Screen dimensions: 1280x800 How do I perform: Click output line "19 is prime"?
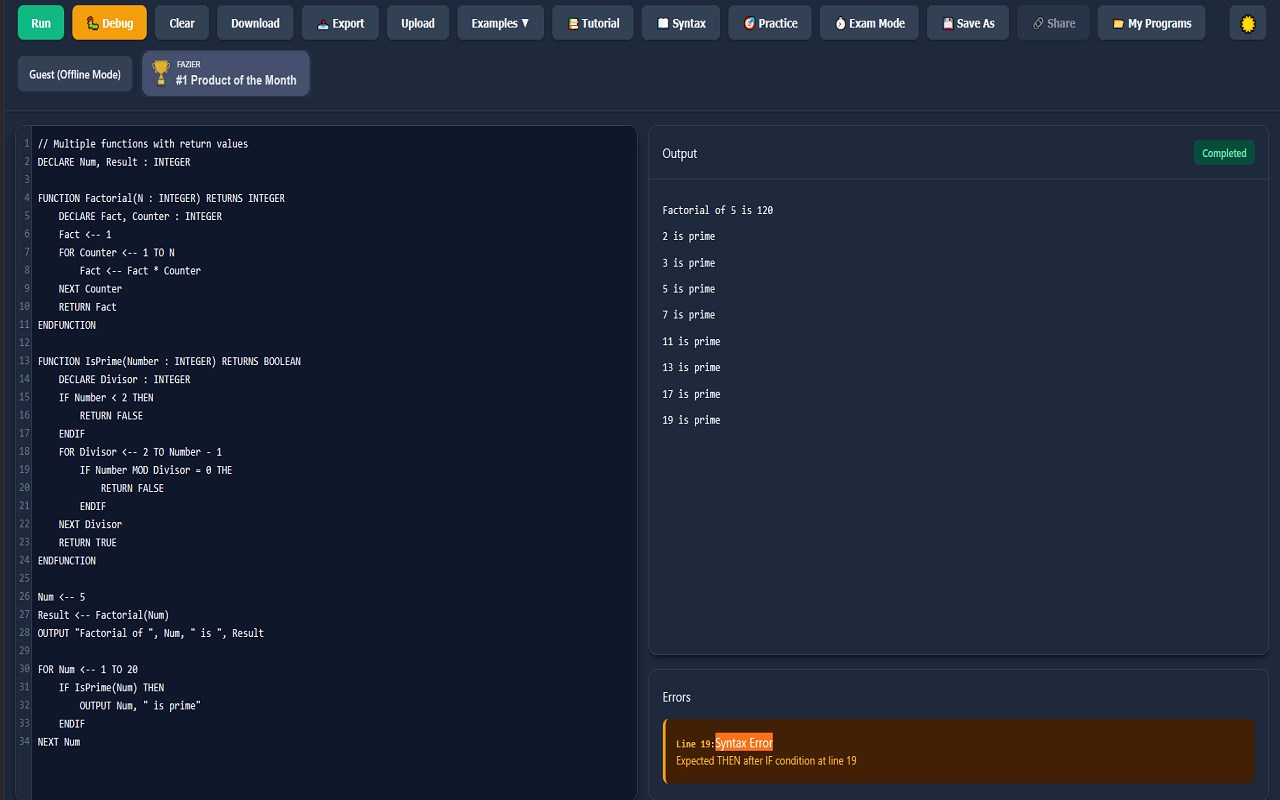pyautogui.click(x=691, y=420)
